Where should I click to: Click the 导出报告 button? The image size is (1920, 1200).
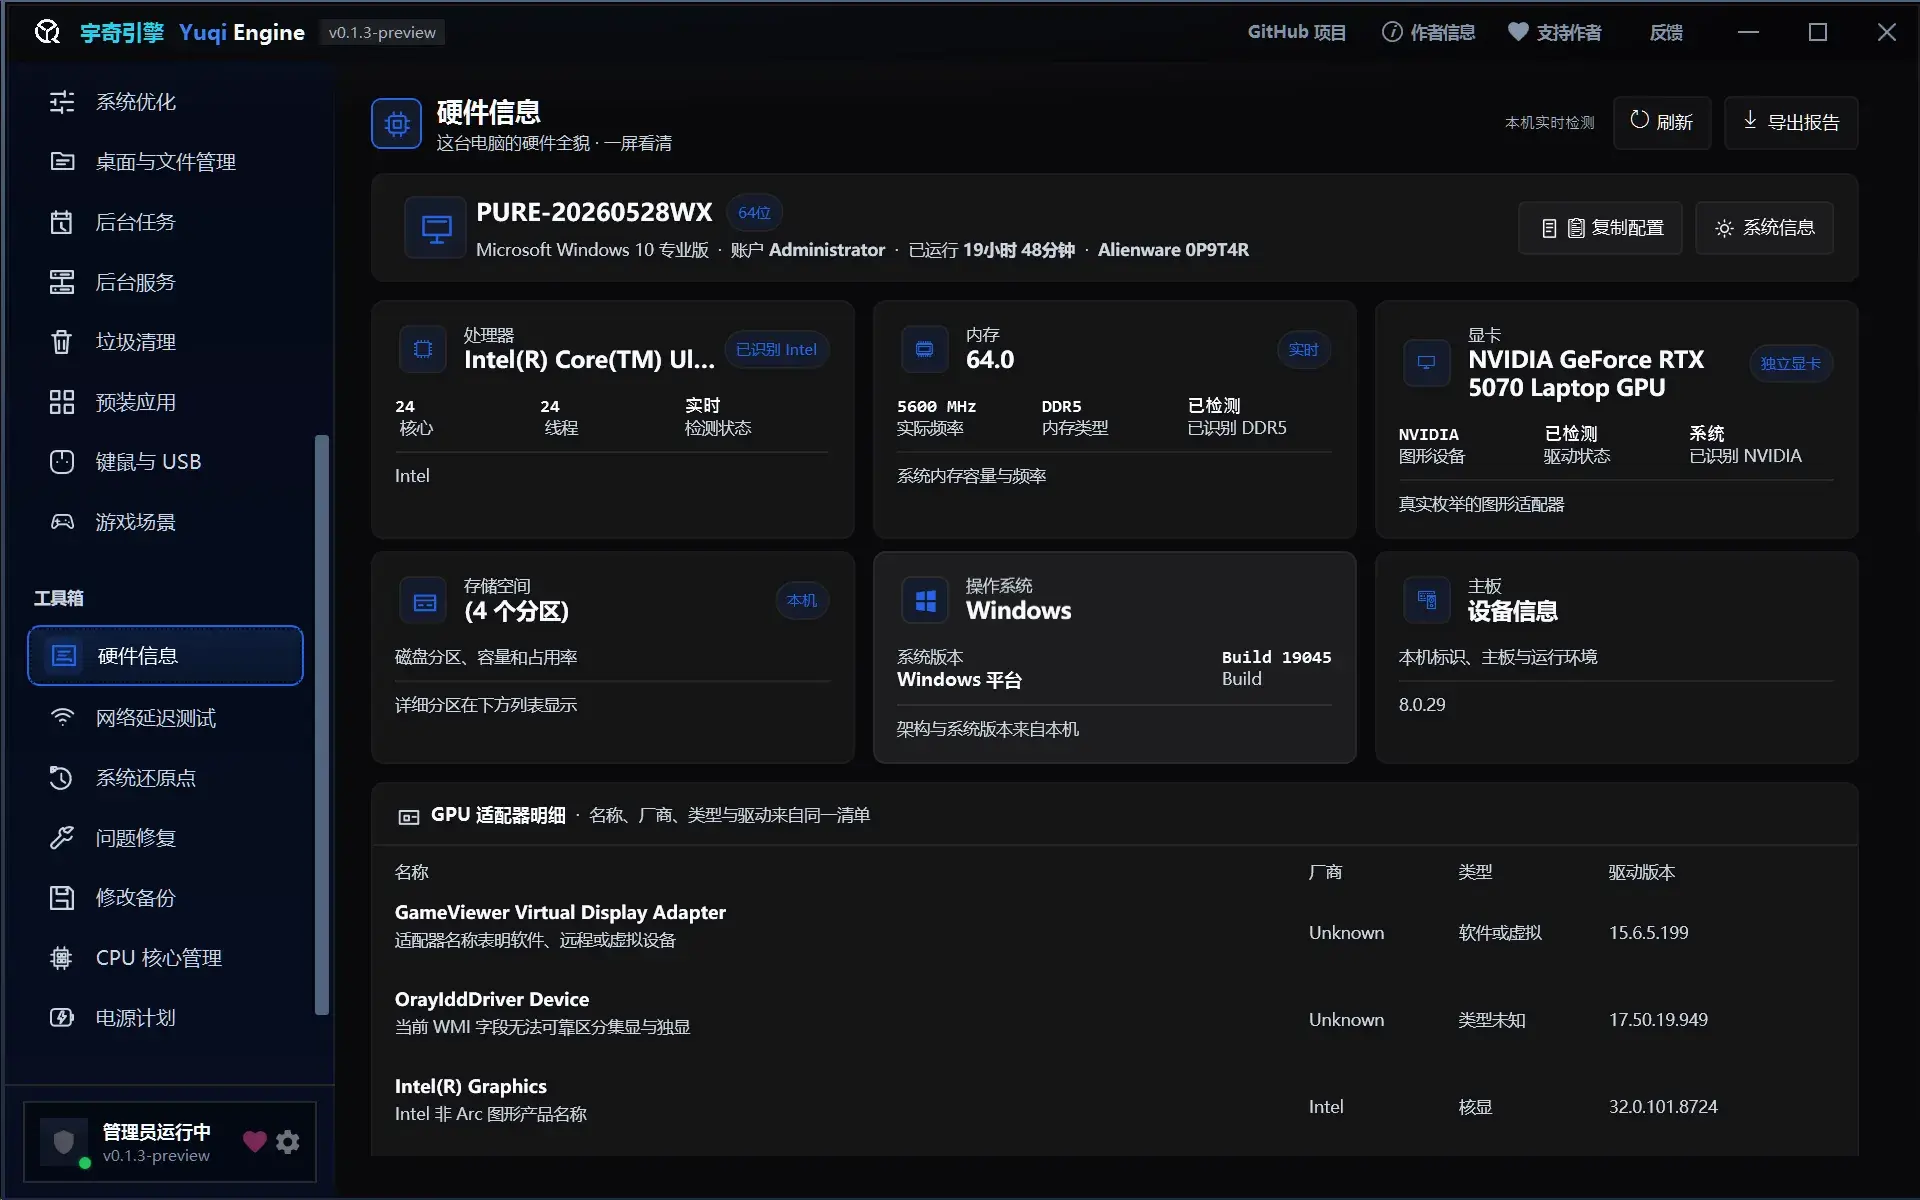(1791, 122)
